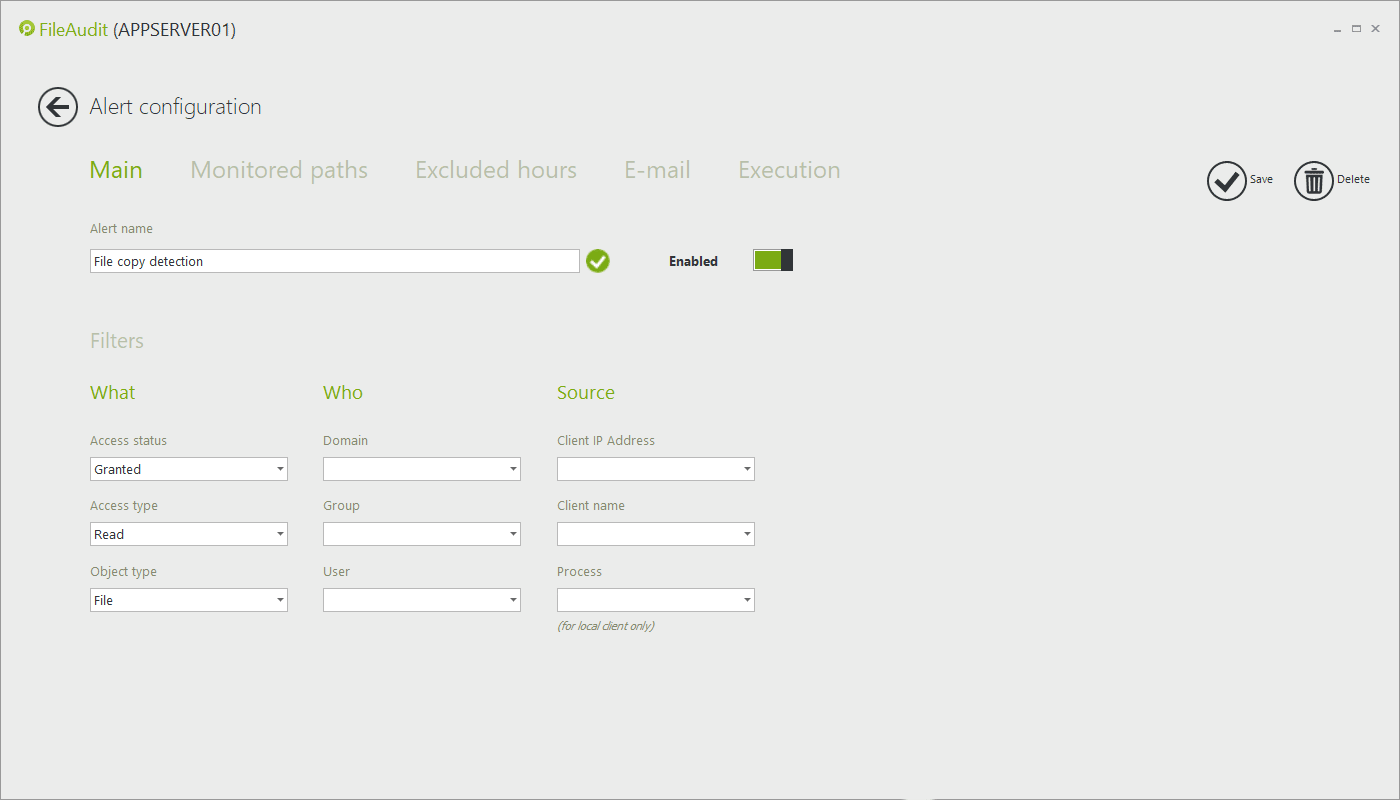Minimize the FileAudit window
Viewport: 1400px width, 800px height.
[1337, 30]
